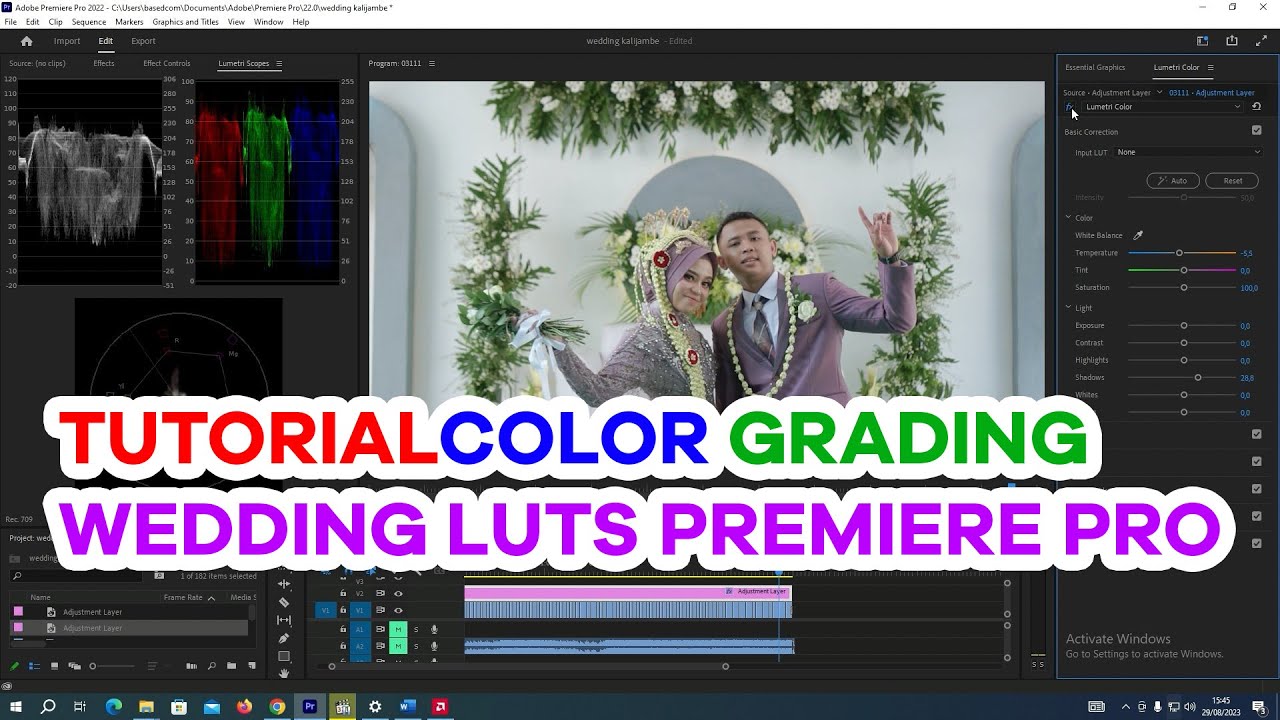Adjust the Tint slider handle
The height and width of the screenshot is (720, 1280).
click(x=1184, y=270)
